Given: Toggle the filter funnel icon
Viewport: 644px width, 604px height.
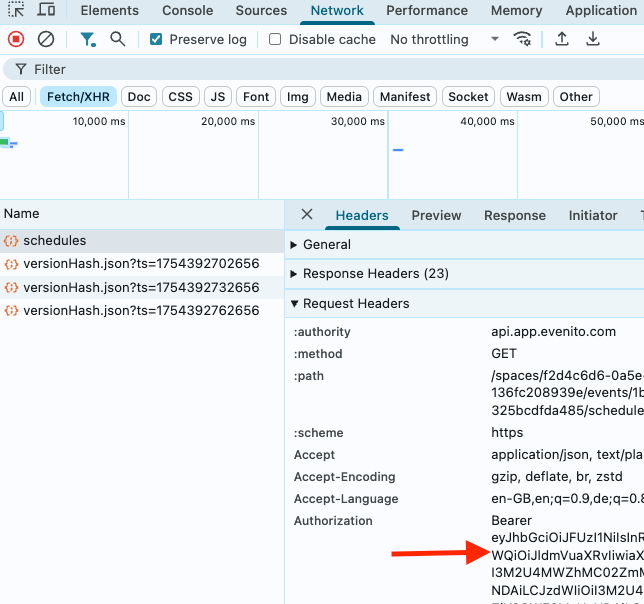Looking at the screenshot, I should pyautogui.click(x=88, y=39).
